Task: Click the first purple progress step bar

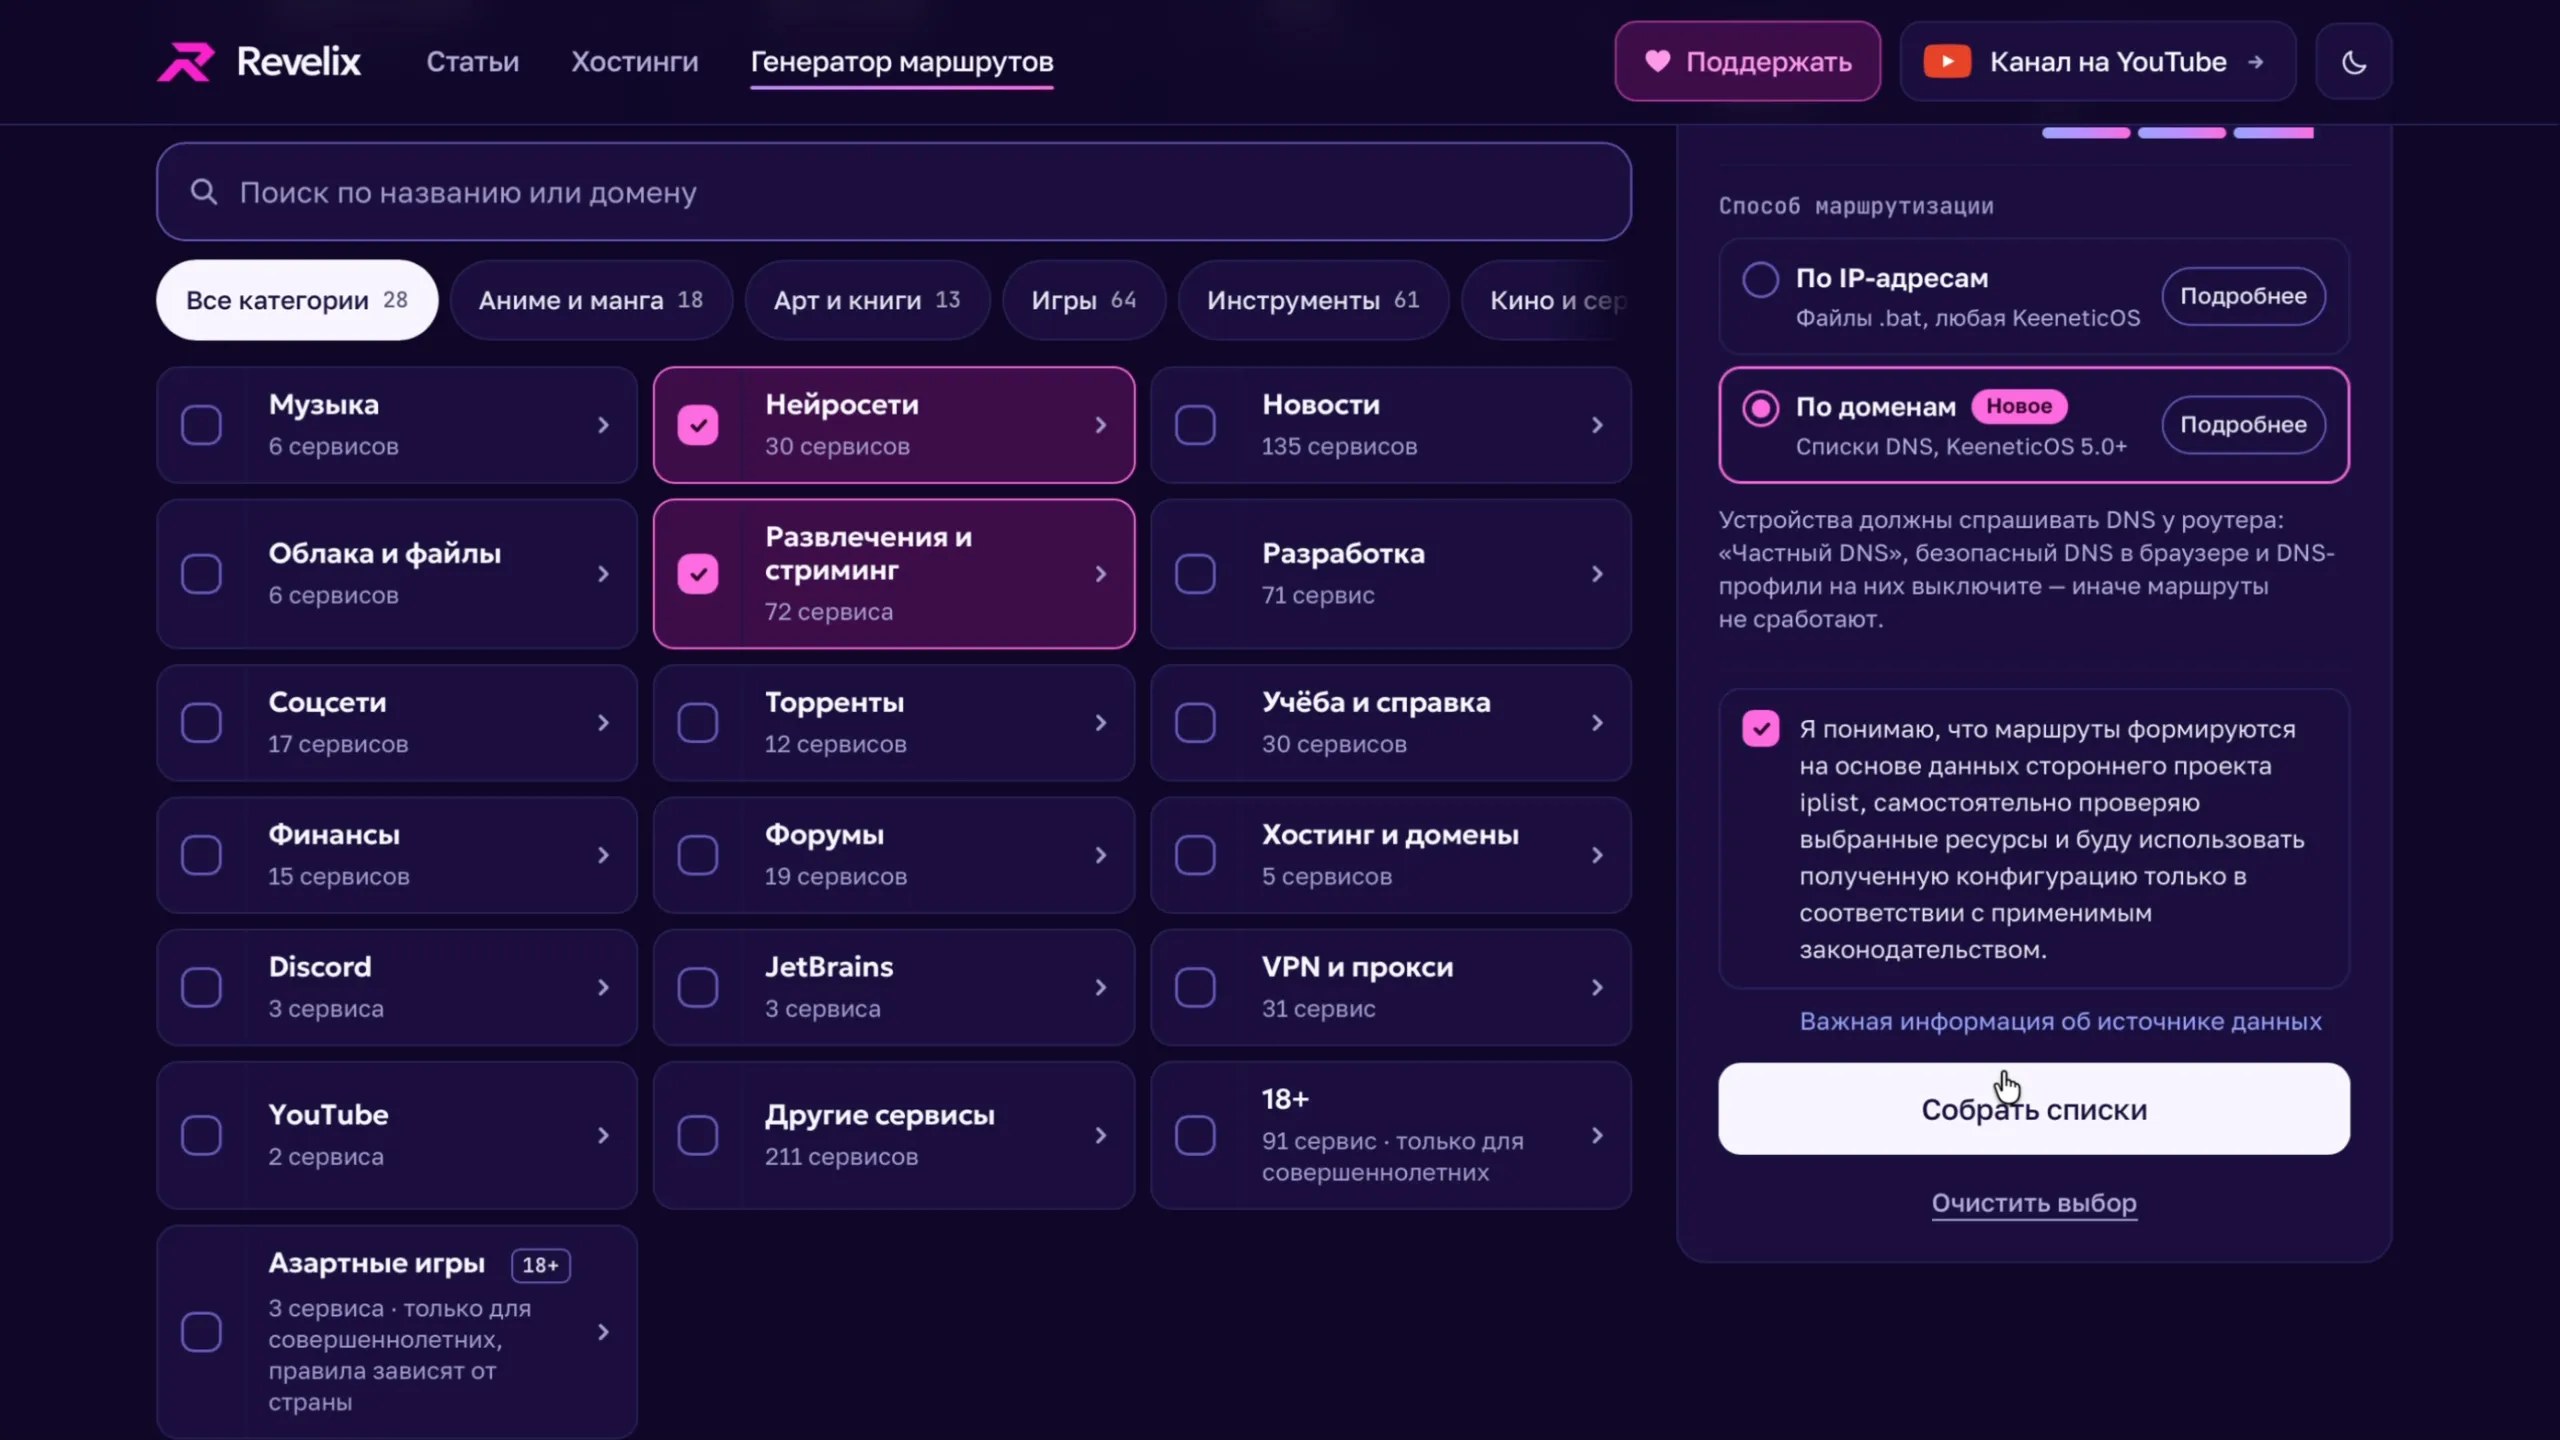Action: click(x=2086, y=133)
